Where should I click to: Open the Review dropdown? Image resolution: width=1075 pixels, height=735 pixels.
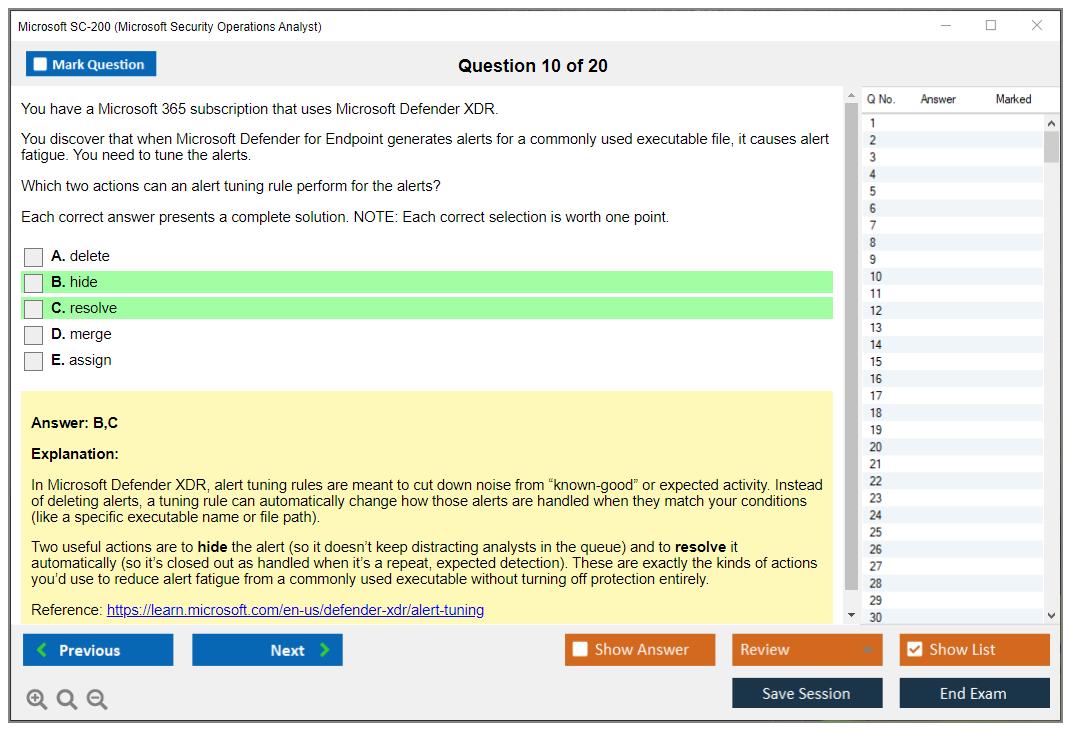pos(807,649)
